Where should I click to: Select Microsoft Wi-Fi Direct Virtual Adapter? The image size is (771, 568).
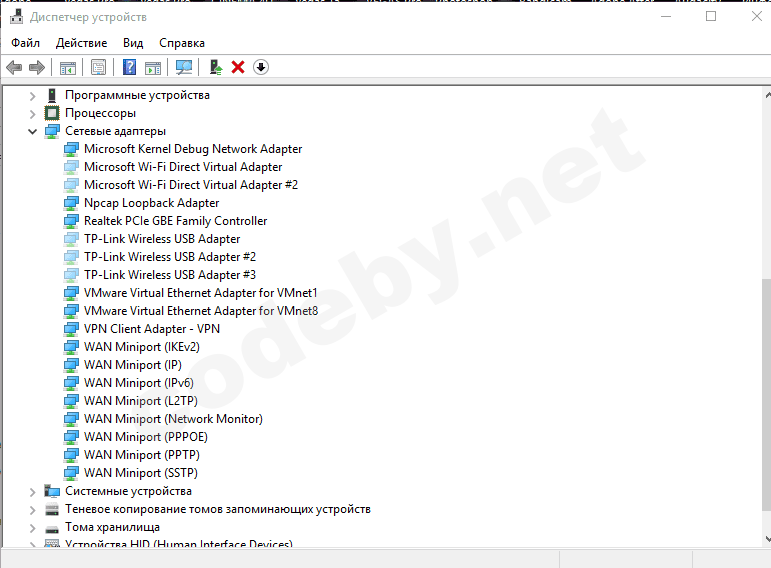pos(183,167)
